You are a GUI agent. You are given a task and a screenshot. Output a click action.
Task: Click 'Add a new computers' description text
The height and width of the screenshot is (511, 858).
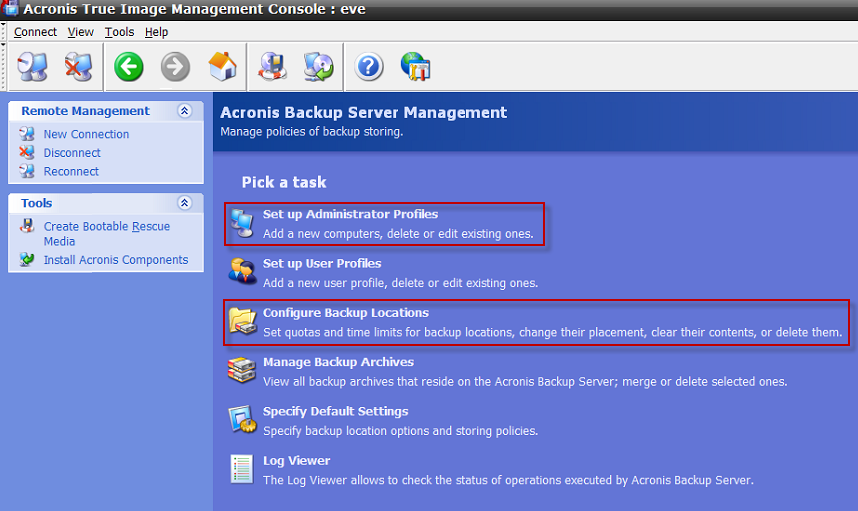tap(398, 234)
